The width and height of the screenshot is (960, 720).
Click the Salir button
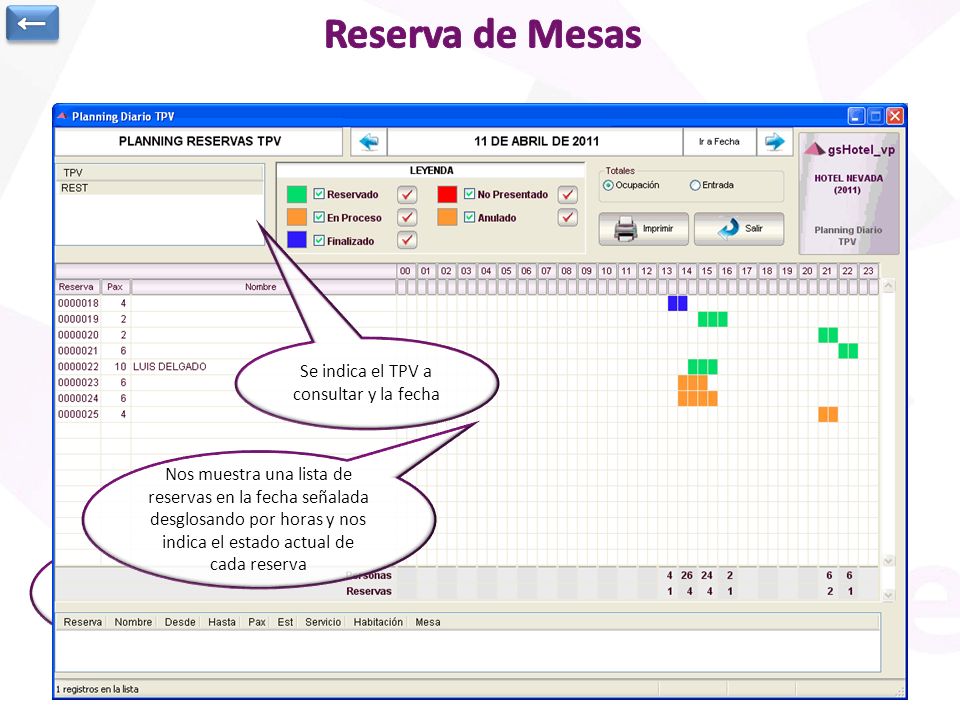pyautogui.click(x=739, y=229)
